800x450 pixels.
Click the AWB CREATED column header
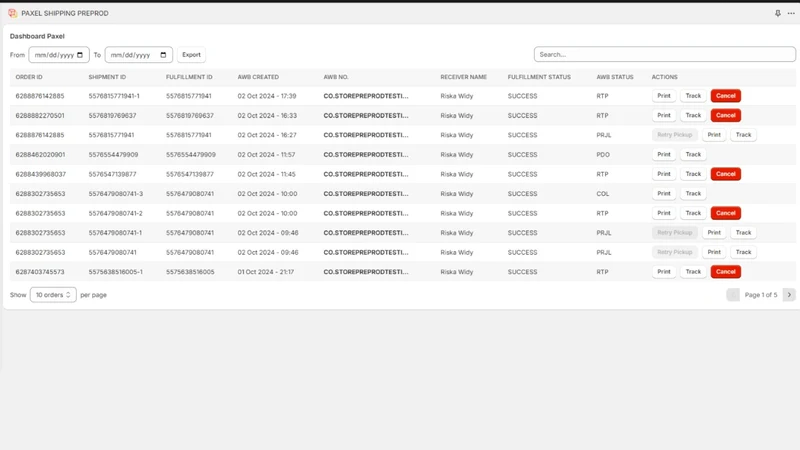tap(258, 77)
